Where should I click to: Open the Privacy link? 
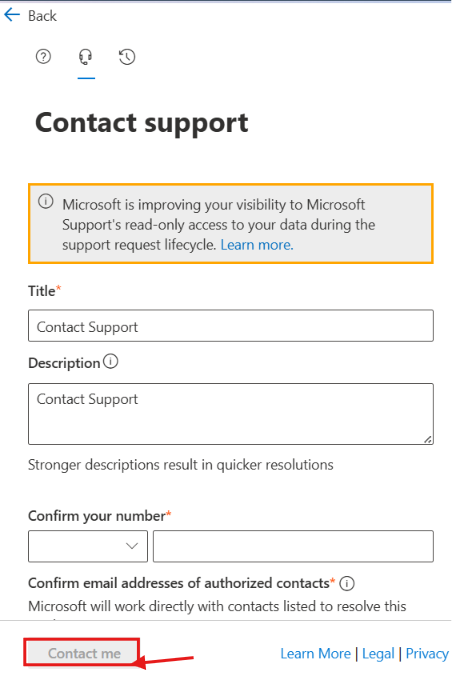tap(427, 653)
